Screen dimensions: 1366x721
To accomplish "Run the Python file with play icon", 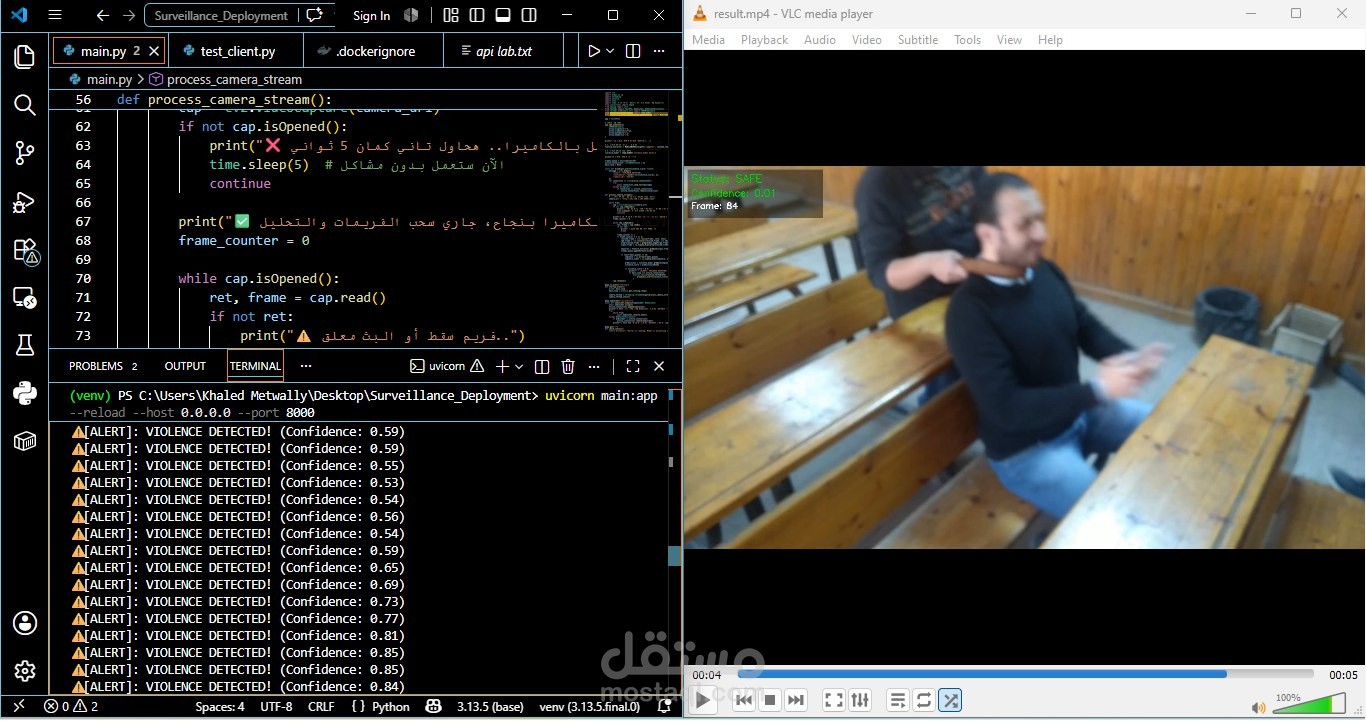I will point(594,51).
